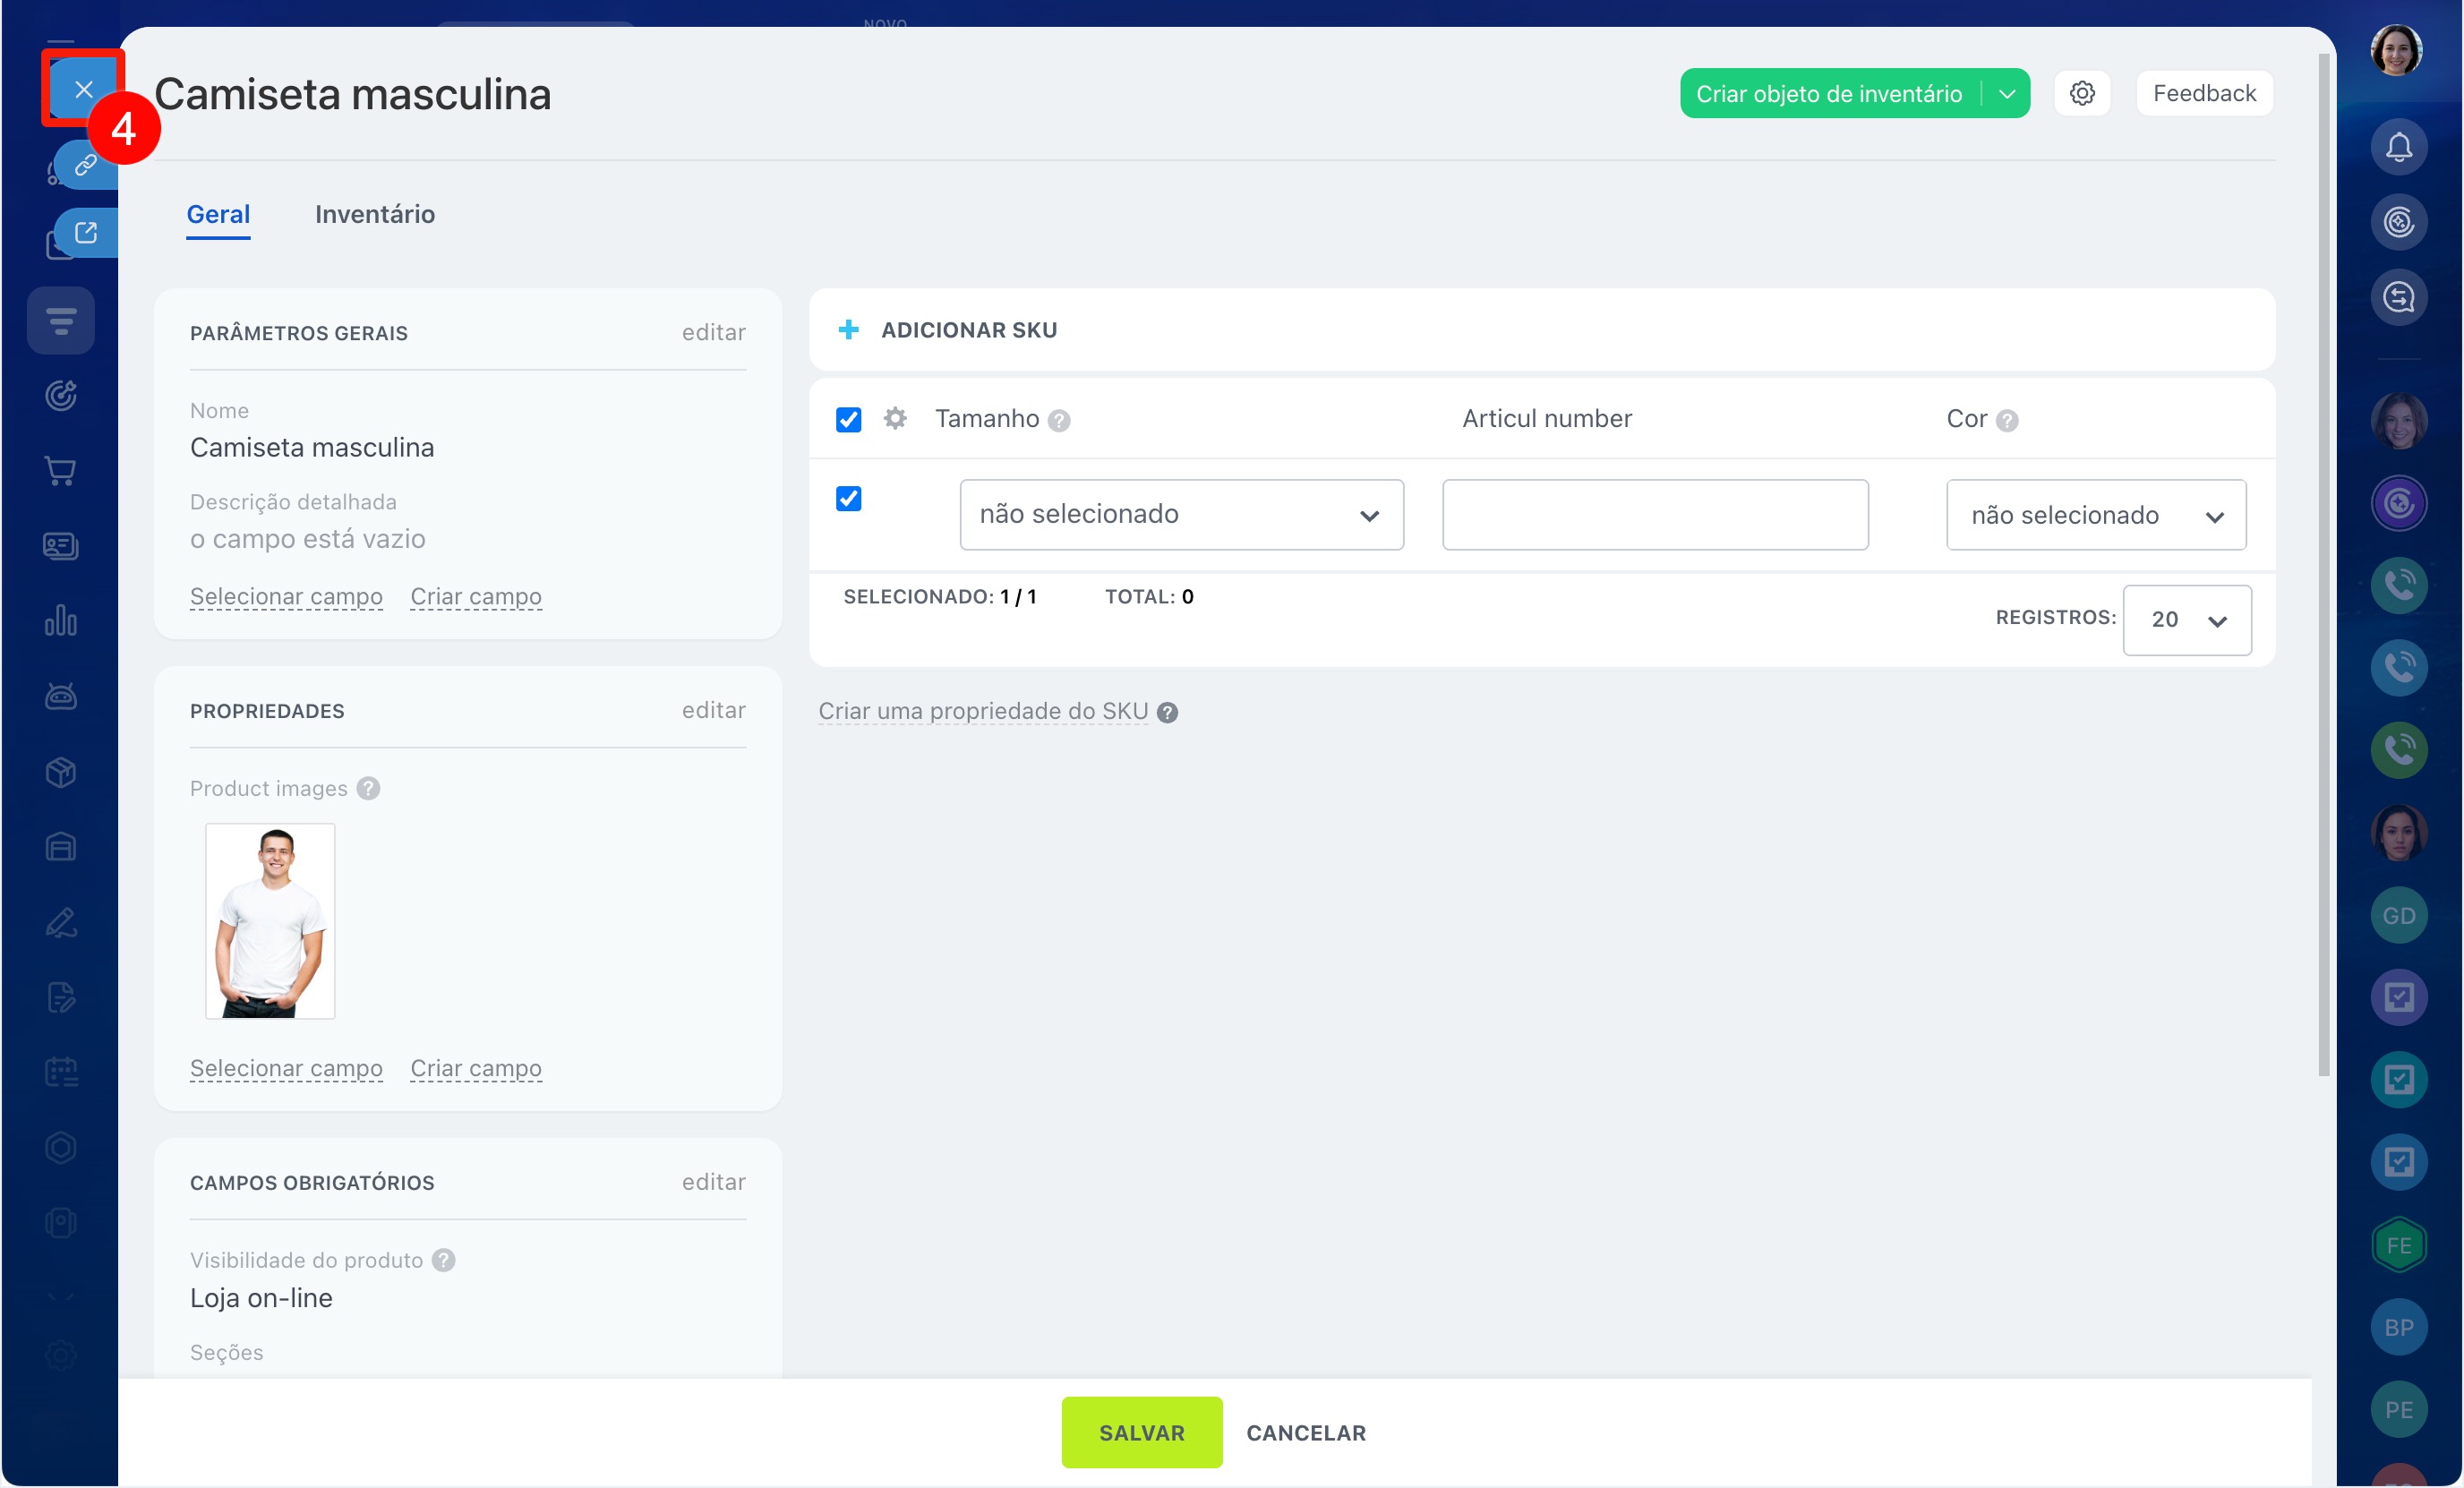Viewport: 2464px width, 1488px height.
Task: Select the Geral tab
Action: 218,214
